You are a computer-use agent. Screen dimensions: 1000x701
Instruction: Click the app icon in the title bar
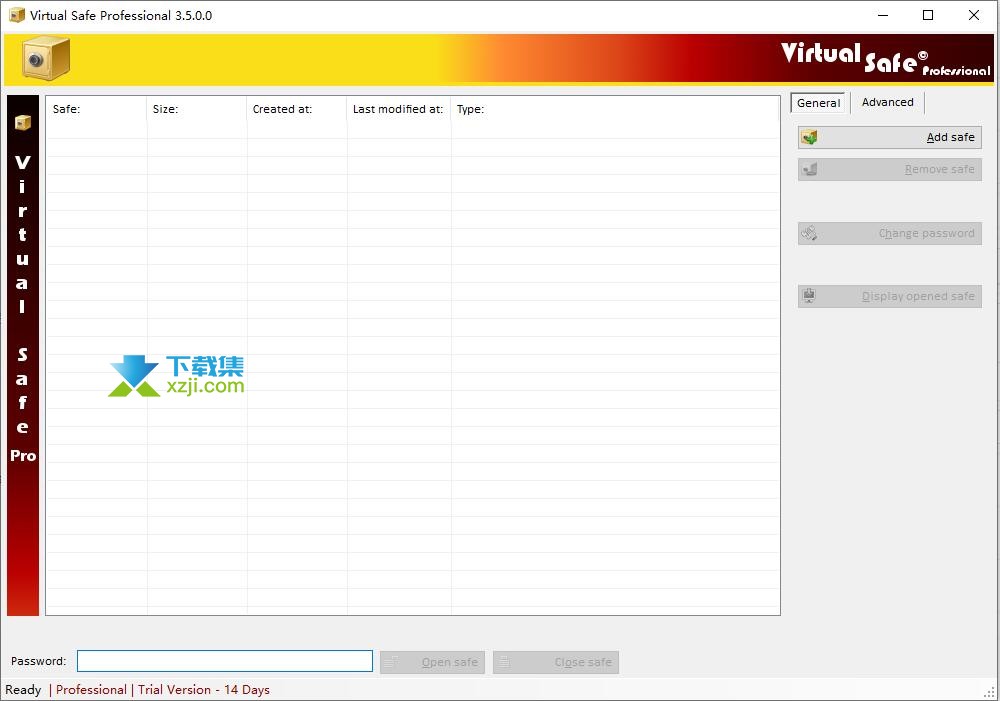17,15
